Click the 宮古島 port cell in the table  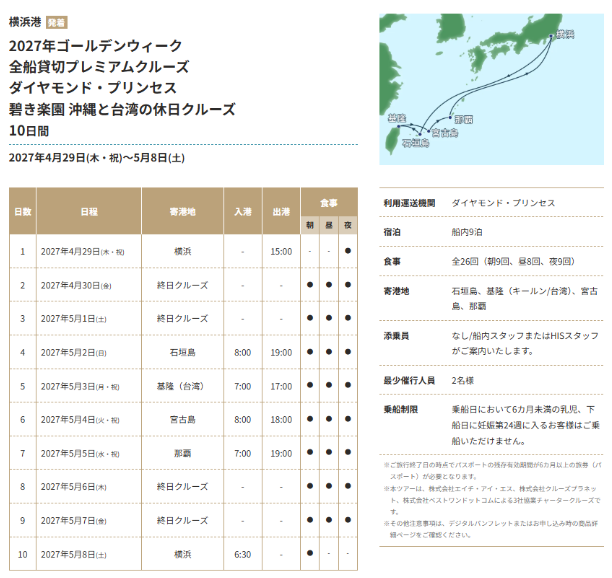click(x=182, y=420)
